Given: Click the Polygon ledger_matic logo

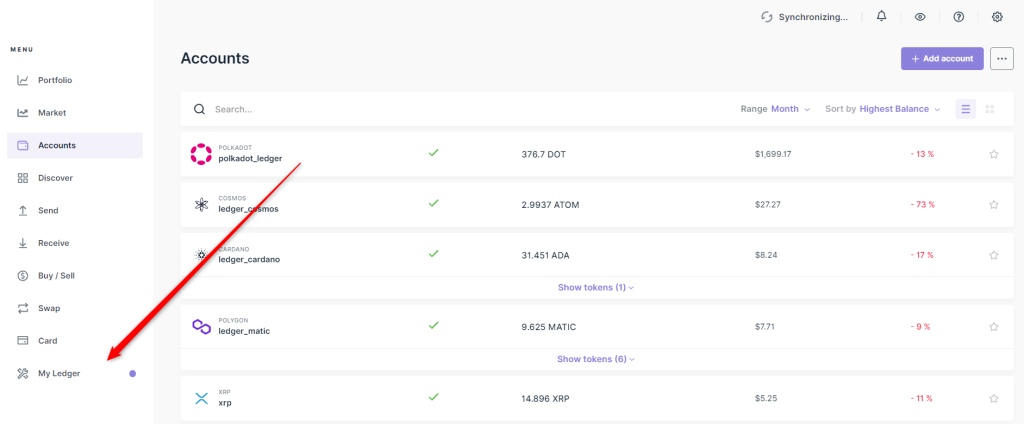Looking at the screenshot, I should click(x=201, y=327).
